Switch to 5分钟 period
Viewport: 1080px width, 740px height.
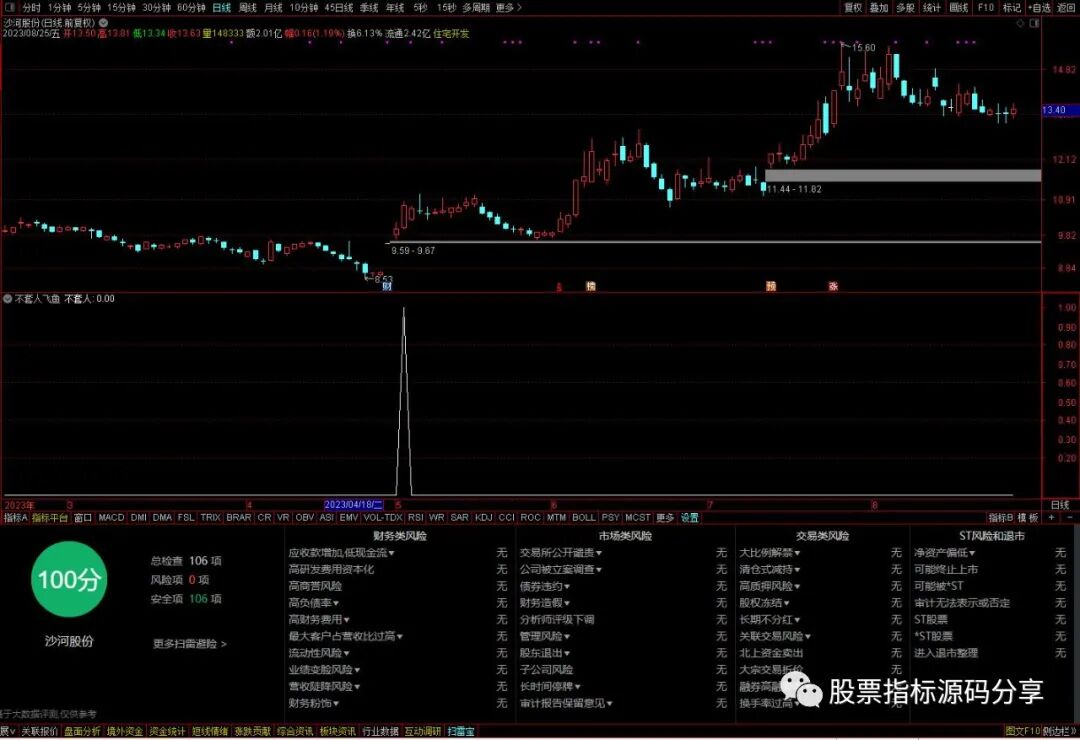pyautogui.click(x=89, y=8)
